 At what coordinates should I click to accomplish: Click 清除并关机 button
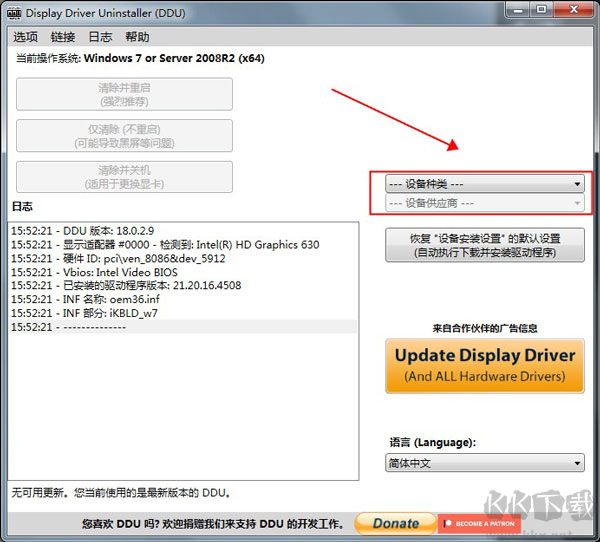[124, 177]
